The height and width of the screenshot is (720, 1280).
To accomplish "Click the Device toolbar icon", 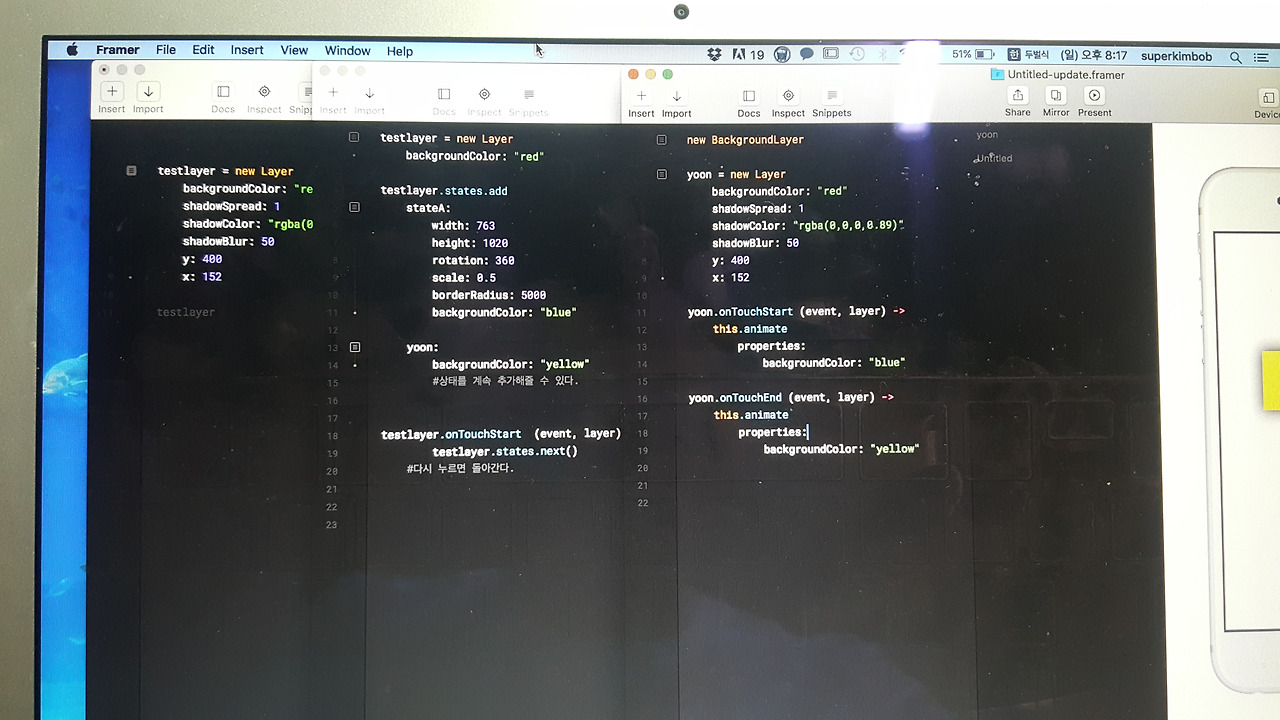I will [1268, 102].
